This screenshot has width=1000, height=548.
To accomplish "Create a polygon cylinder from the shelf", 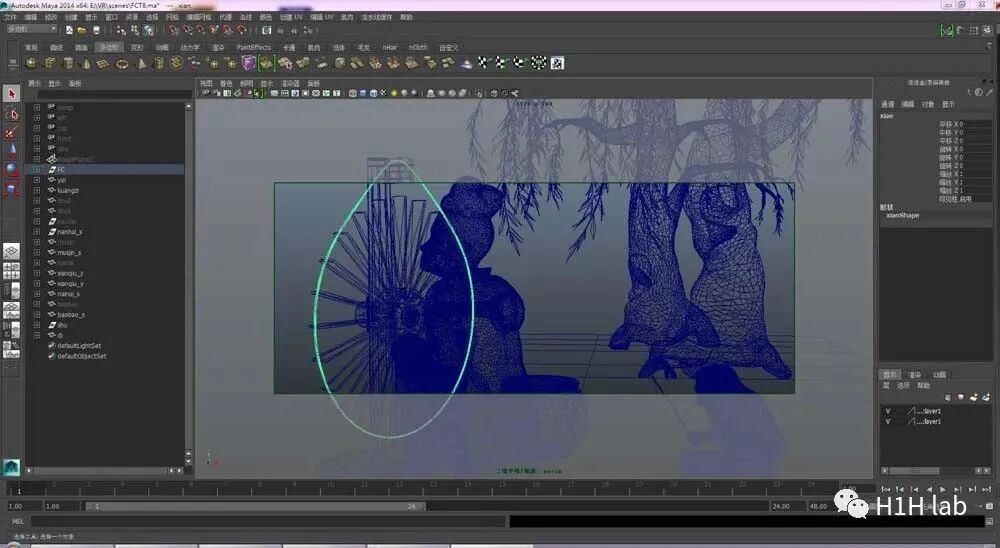I will click(x=68, y=63).
